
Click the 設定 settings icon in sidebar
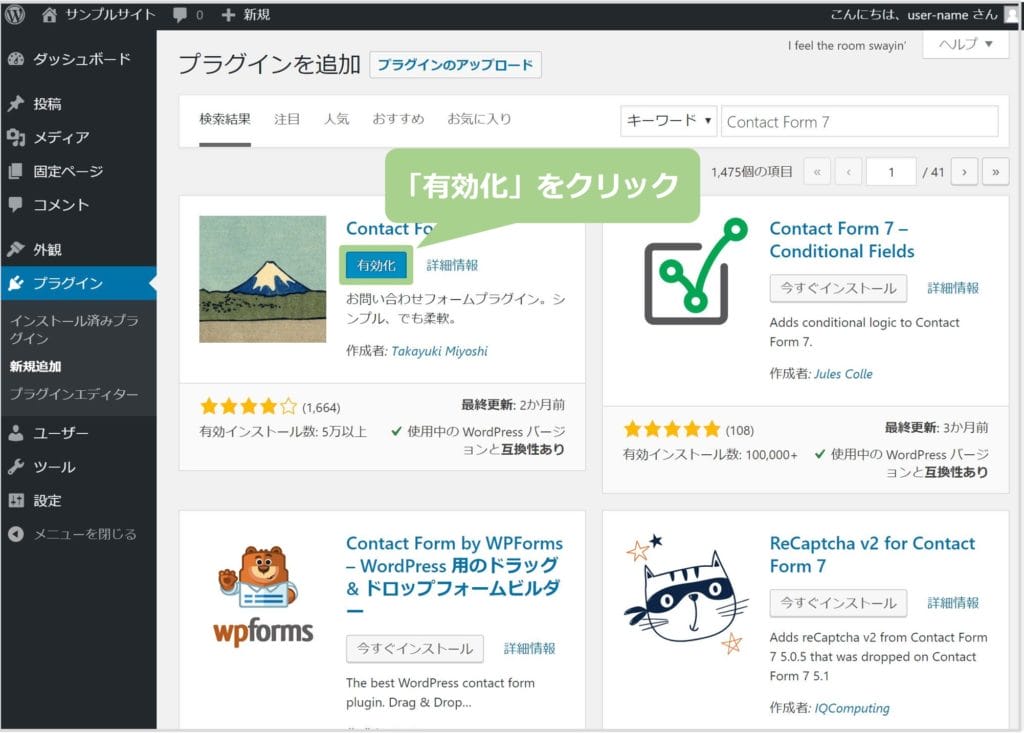16,500
